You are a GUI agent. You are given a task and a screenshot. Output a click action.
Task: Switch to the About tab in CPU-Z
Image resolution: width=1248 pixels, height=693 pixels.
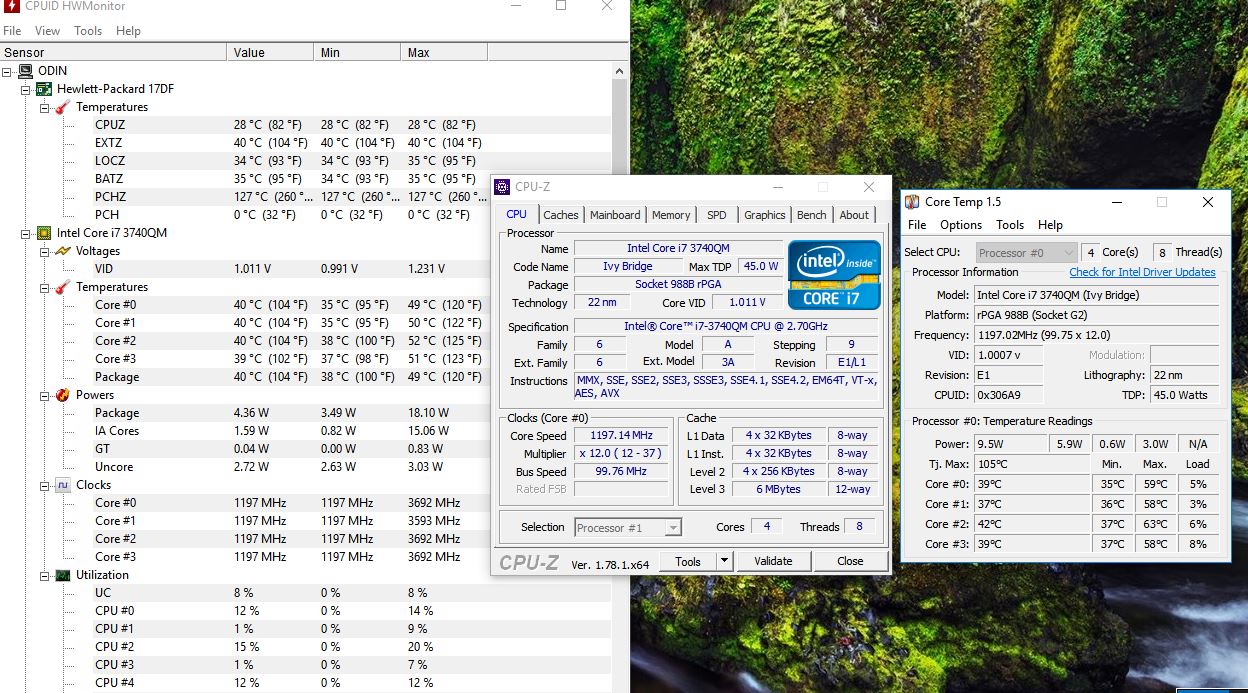click(854, 215)
